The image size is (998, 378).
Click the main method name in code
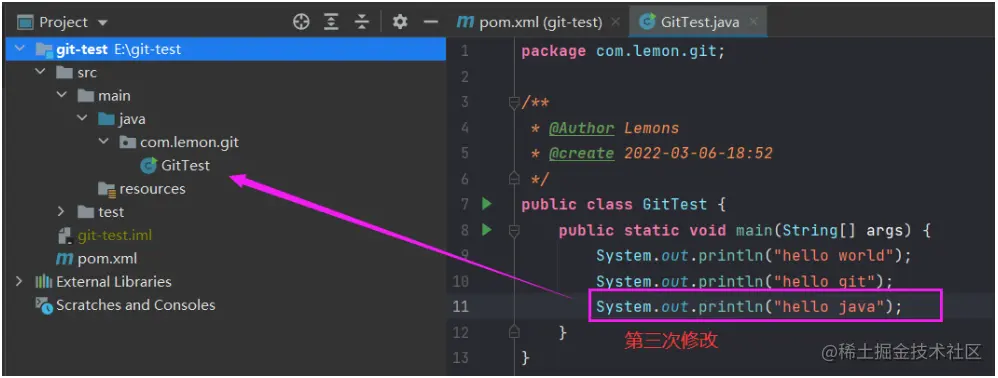point(754,230)
